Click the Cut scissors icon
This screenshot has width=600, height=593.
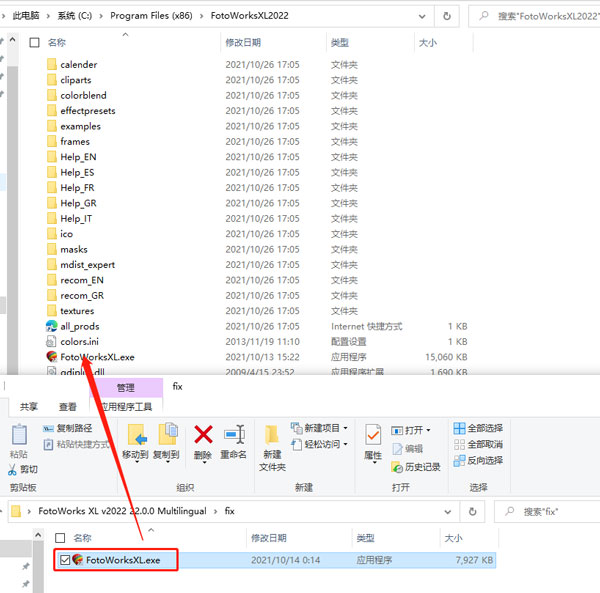point(12,469)
